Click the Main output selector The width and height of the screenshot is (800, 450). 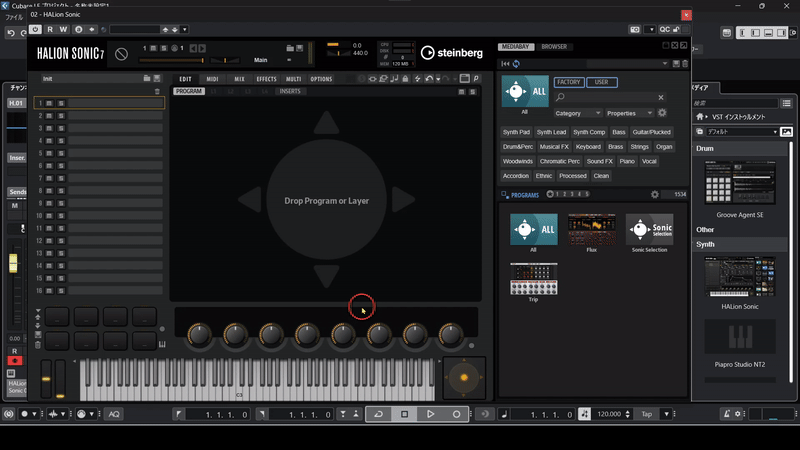pos(261,60)
